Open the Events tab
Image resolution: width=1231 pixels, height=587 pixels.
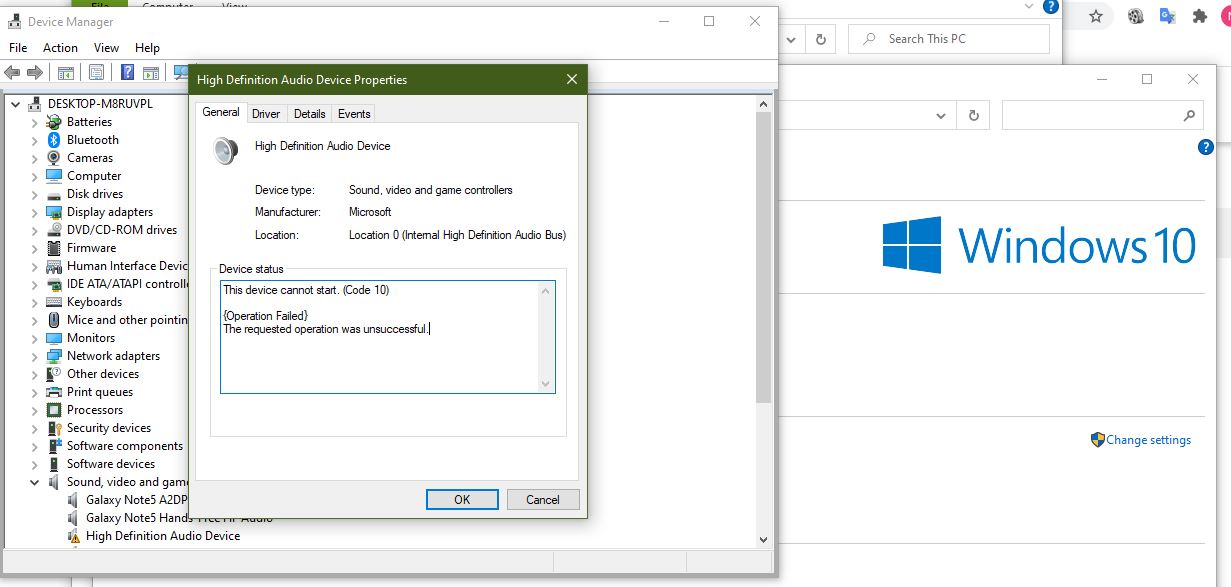[x=354, y=114]
